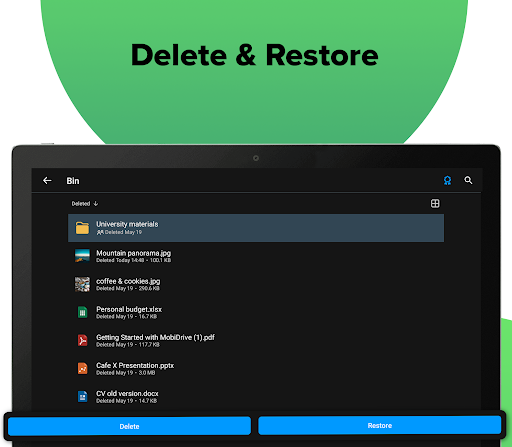This screenshot has width=512, height=447.
Task: Select the Mountain panorama.jpg thumbnail
Action: pyautogui.click(x=82, y=256)
